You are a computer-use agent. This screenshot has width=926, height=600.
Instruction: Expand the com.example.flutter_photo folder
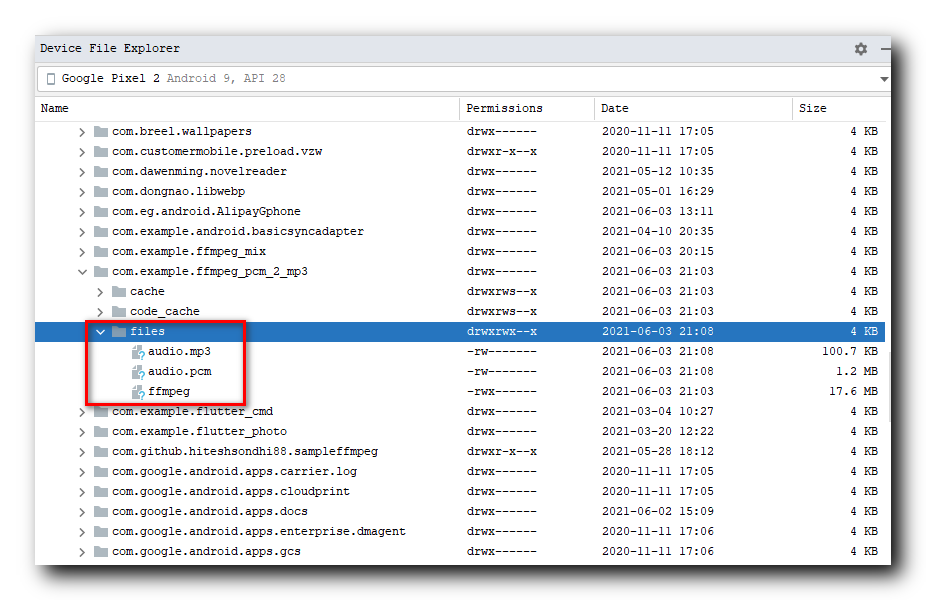(x=82, y=432)
